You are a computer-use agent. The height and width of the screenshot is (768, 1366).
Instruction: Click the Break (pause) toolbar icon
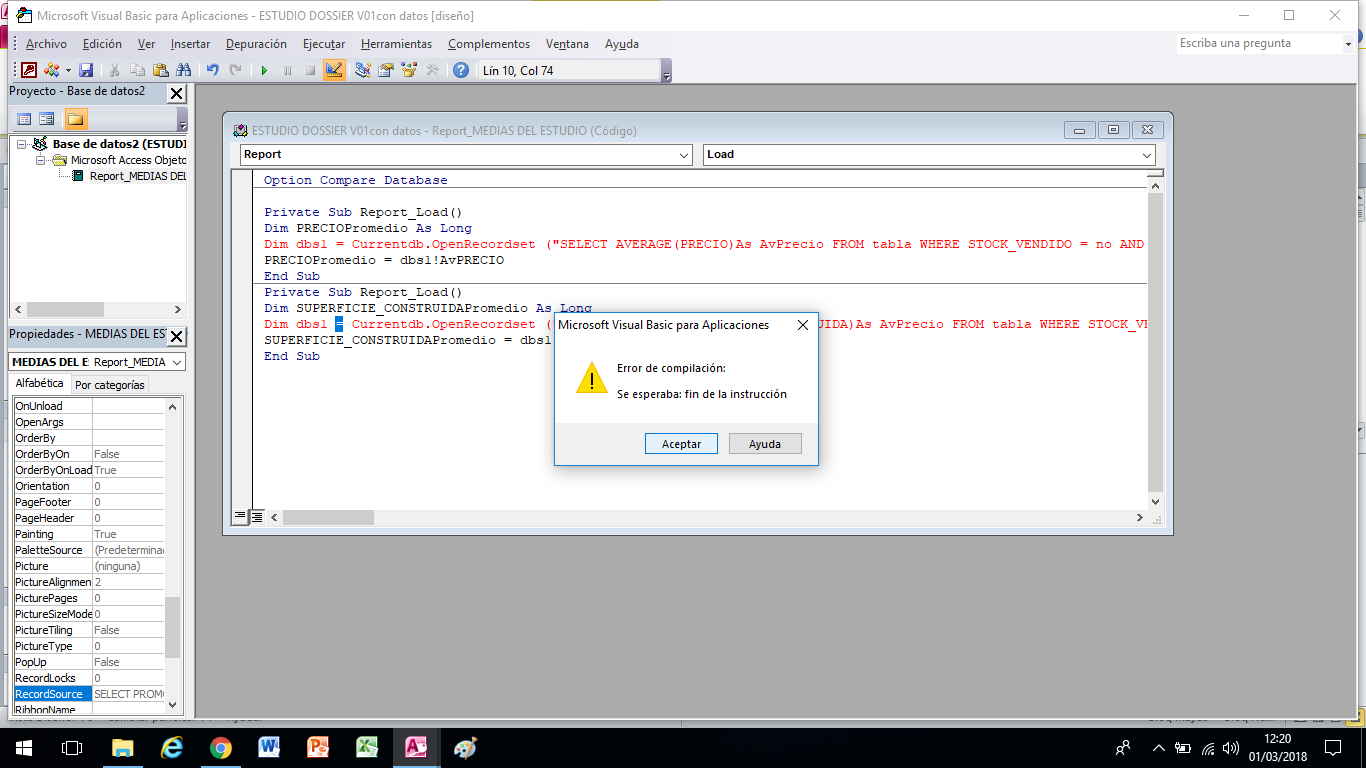[x=287, y=70]
